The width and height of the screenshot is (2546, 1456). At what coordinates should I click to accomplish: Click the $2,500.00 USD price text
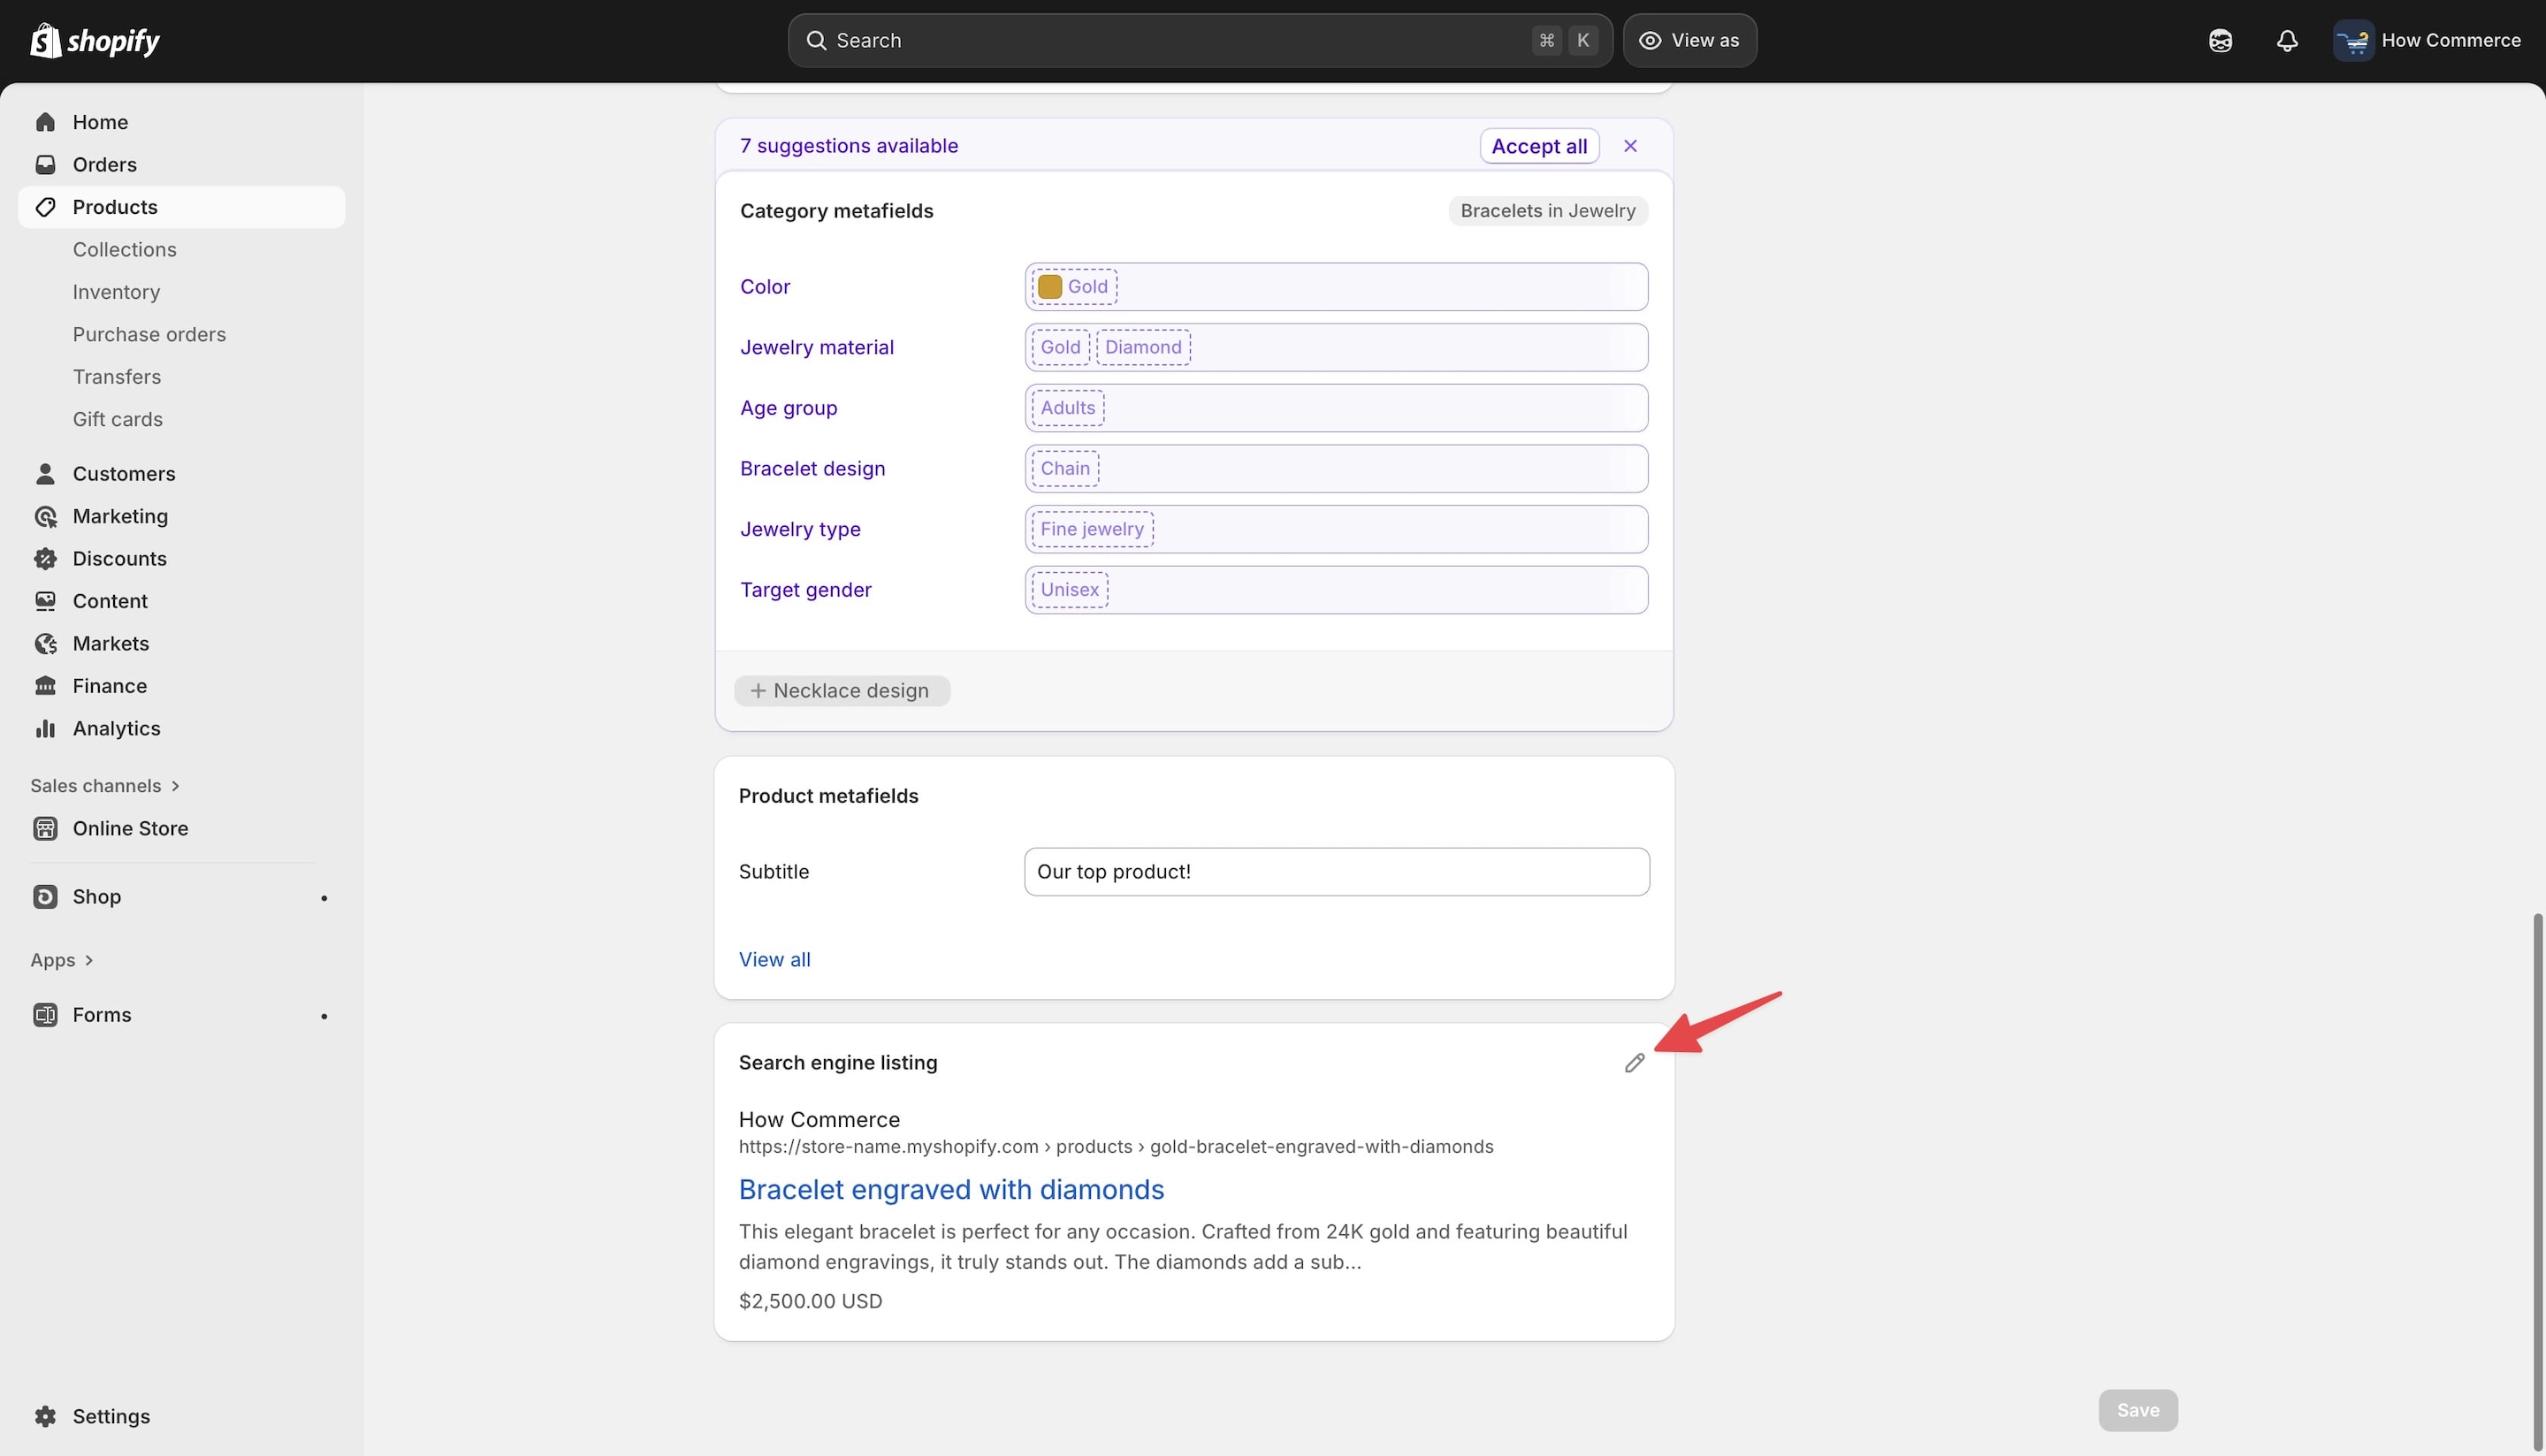[x=810, y=1301]
